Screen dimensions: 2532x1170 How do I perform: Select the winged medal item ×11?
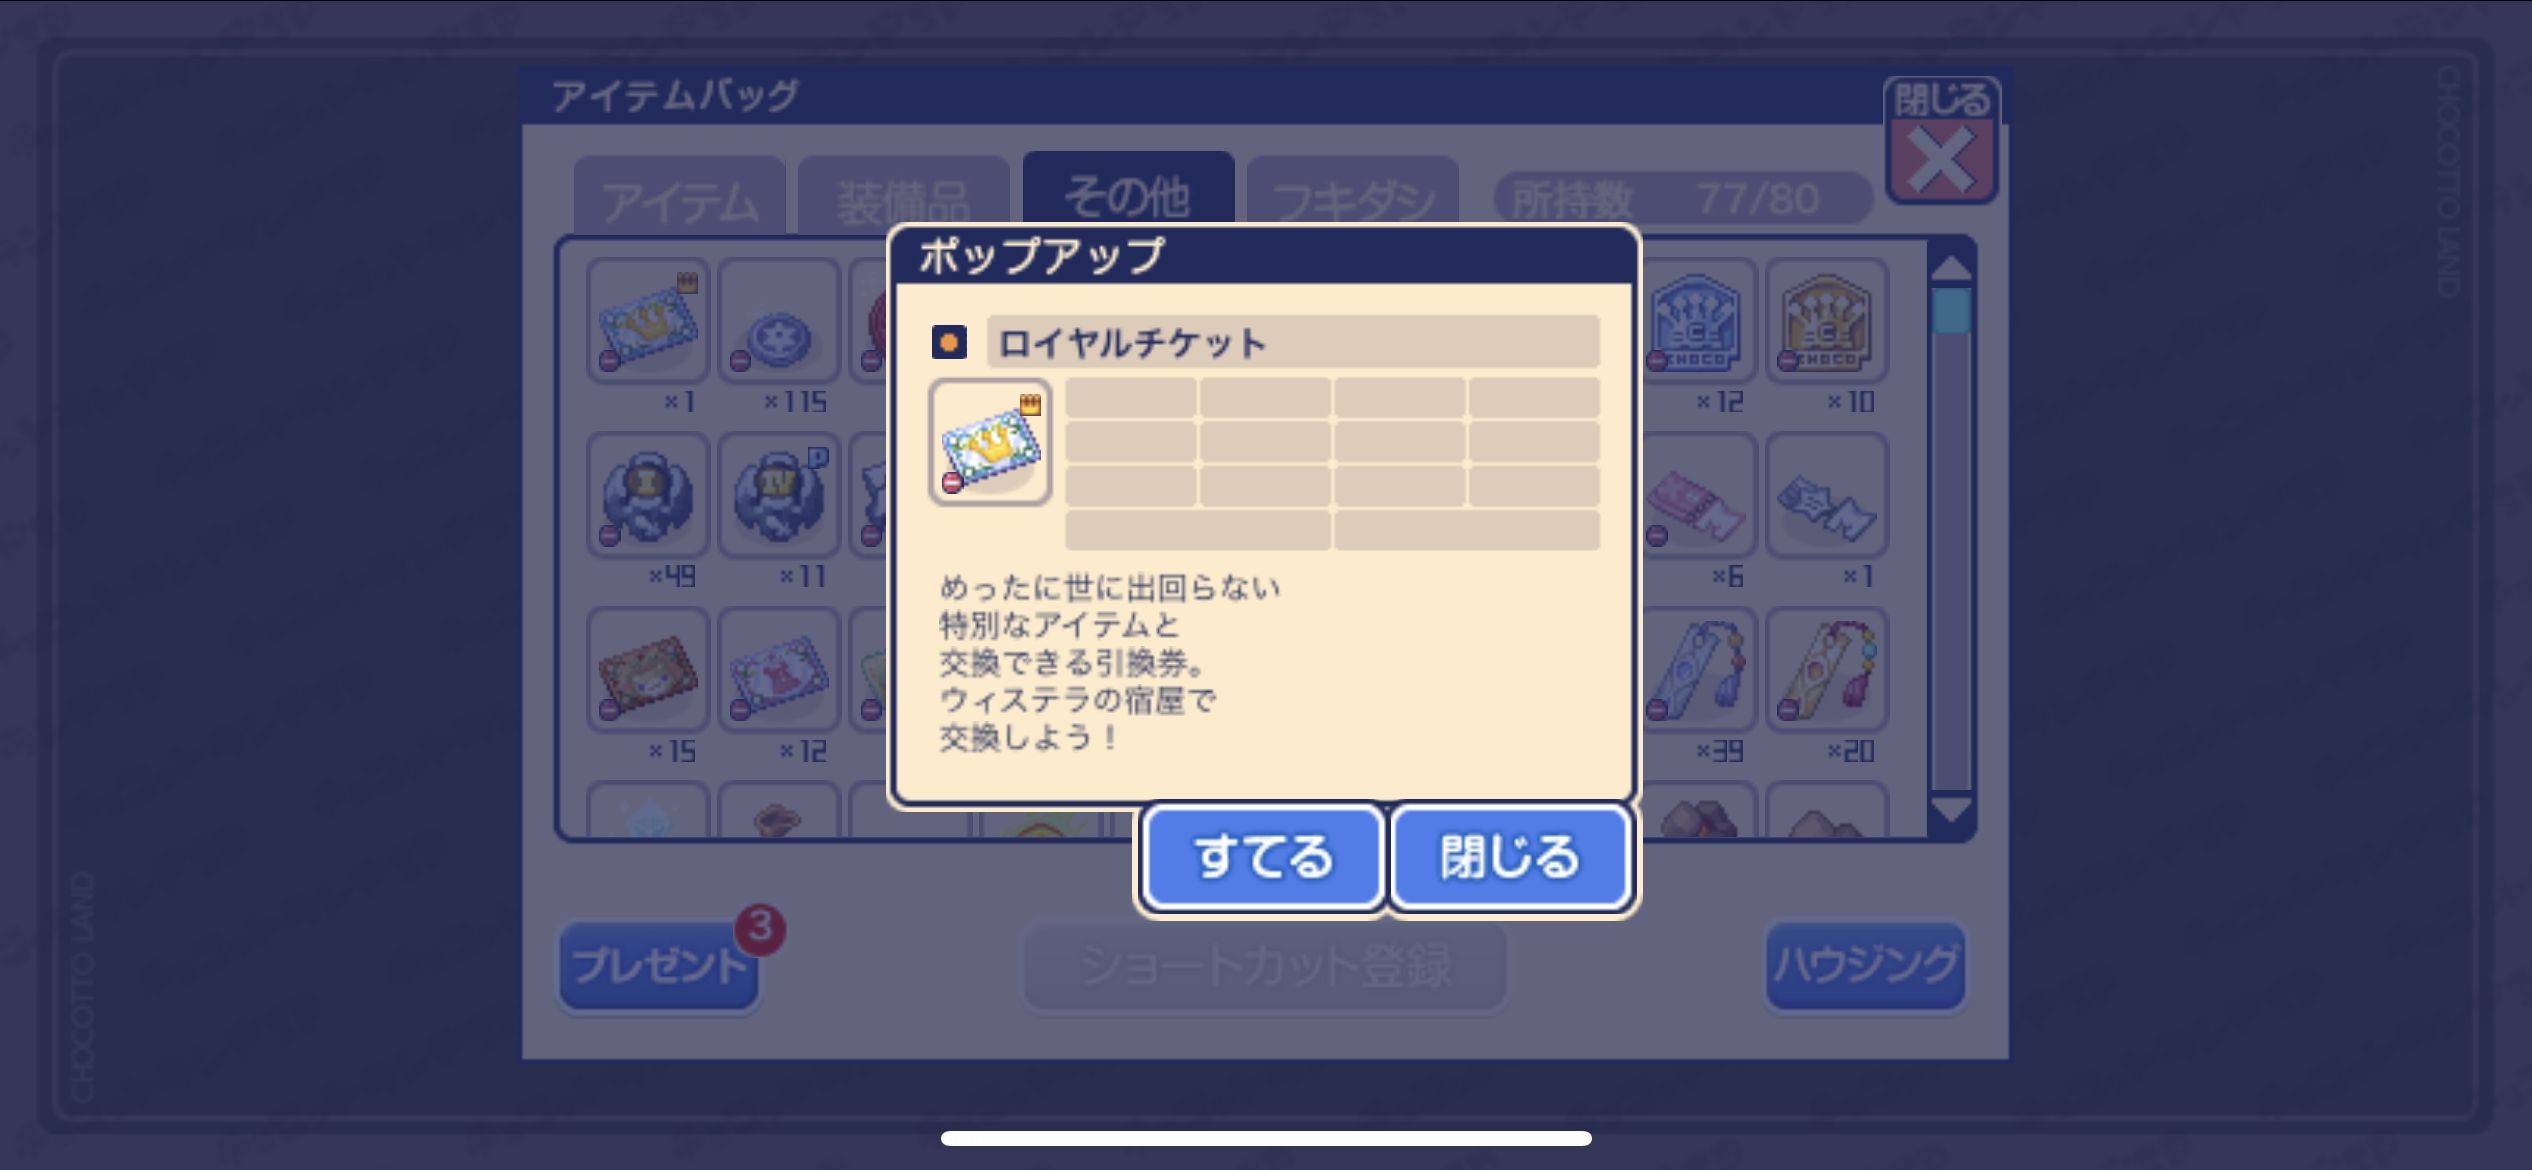coord(779,495)
